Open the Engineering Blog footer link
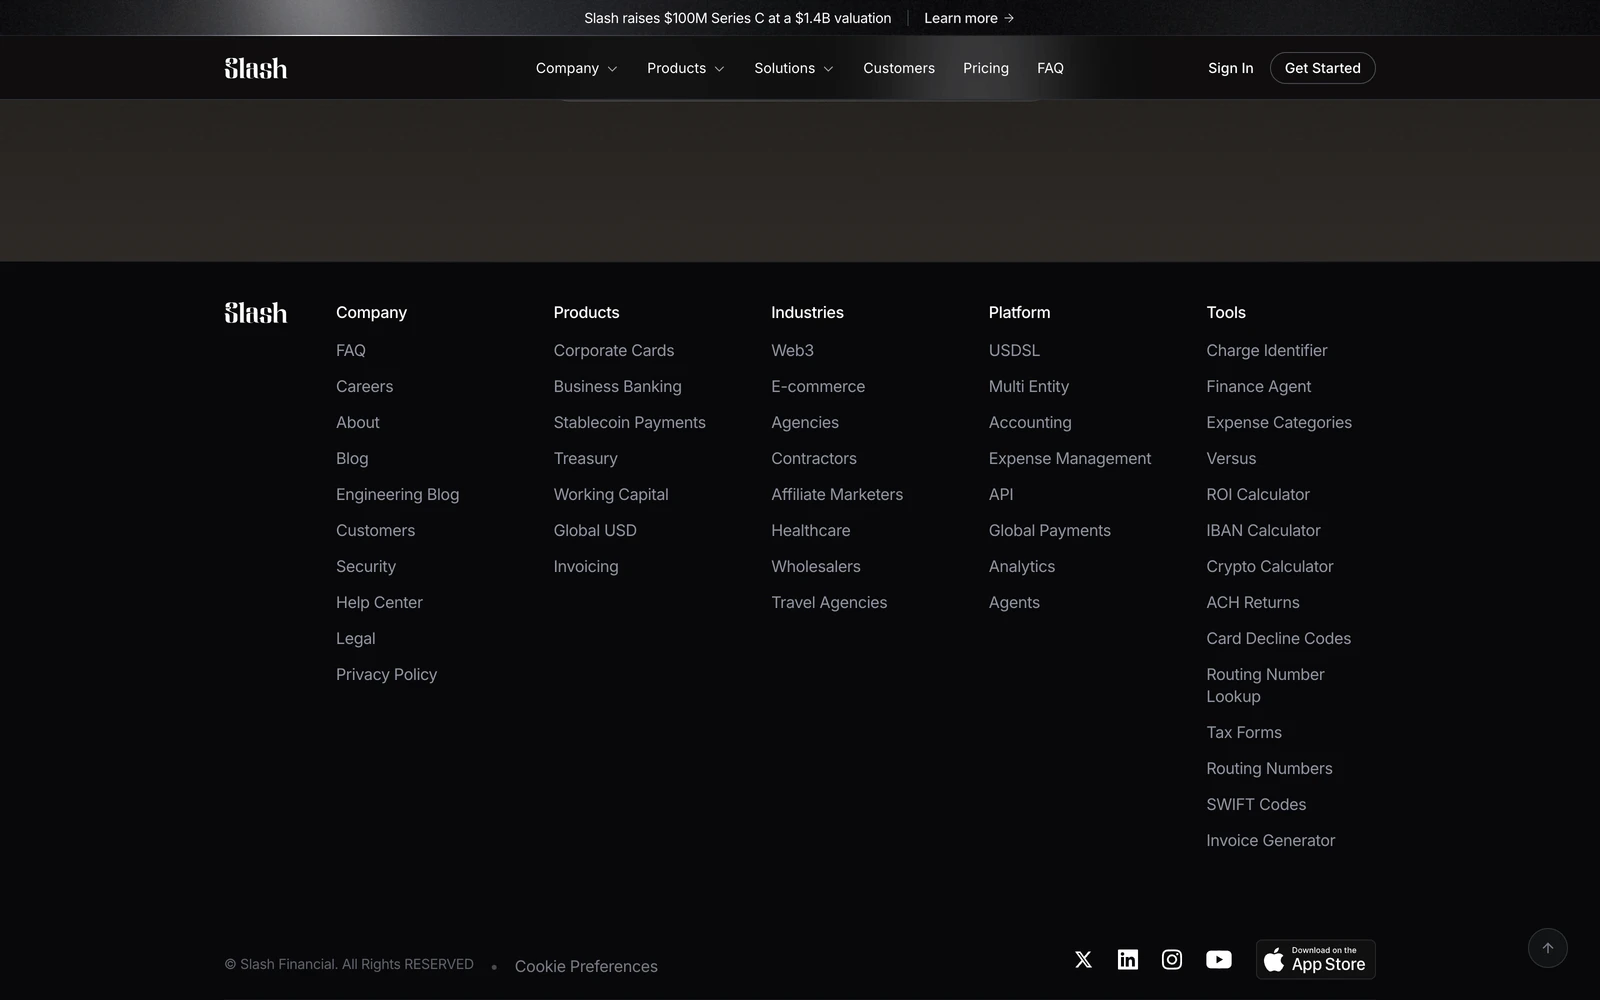 coord(398,494)
